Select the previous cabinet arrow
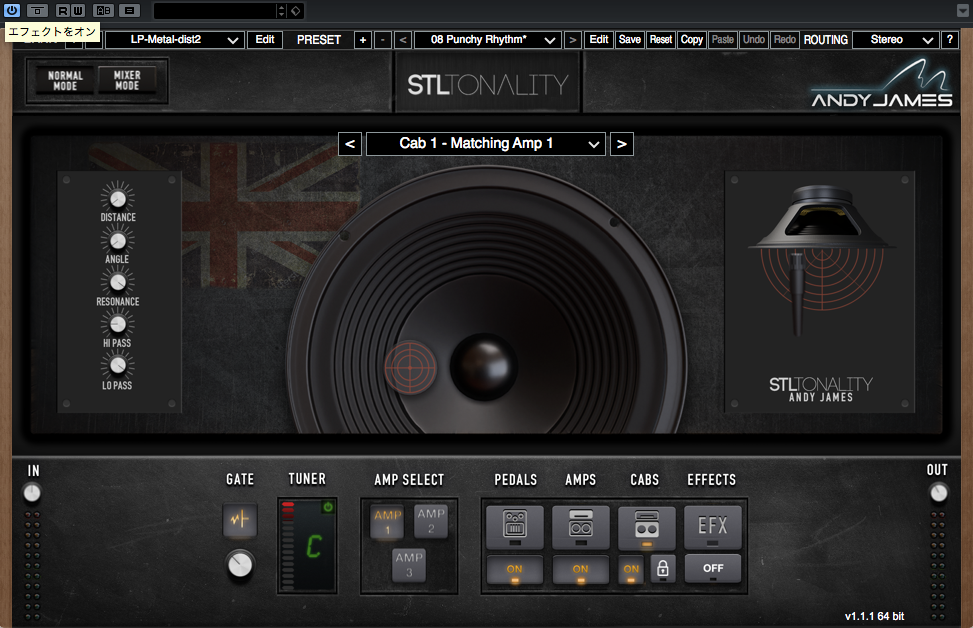 (350, 144)
